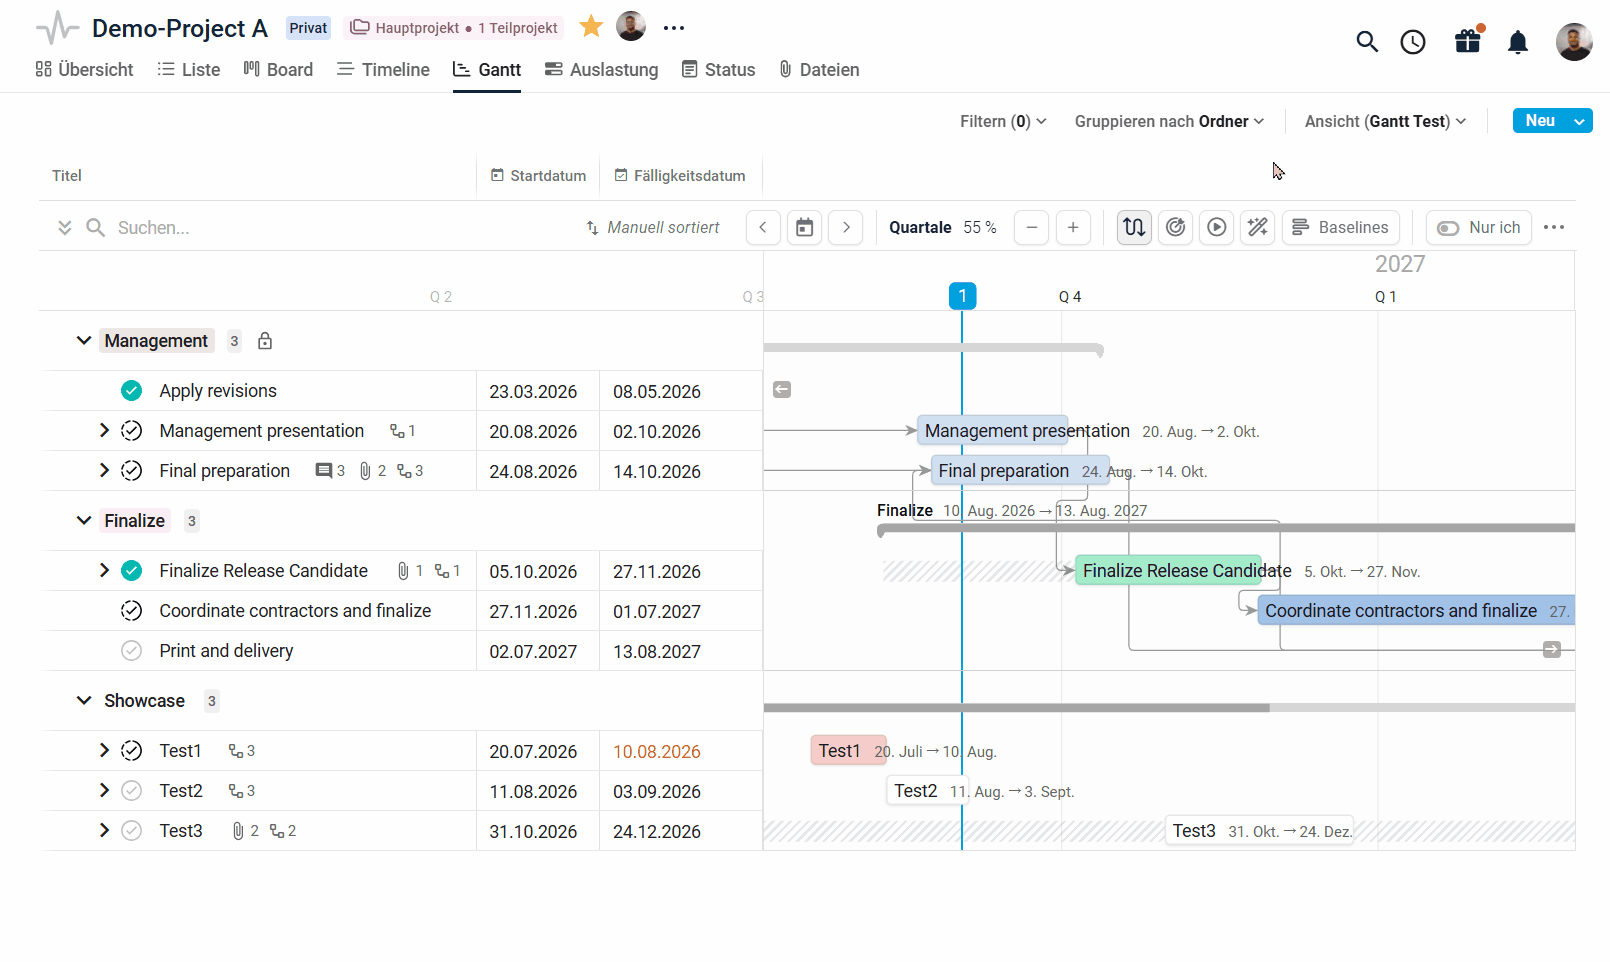Viewport: 1610px width, 962px height.
Task: Switch to the Auslastung tab
Action: pyautogui.click(x=601, y=70)
